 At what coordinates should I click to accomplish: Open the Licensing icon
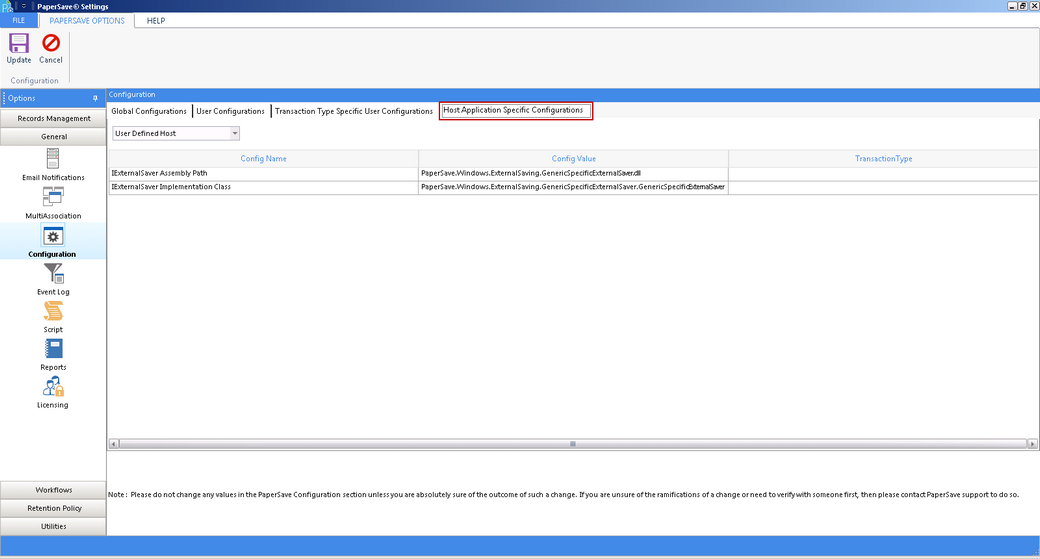coord(53,387)
